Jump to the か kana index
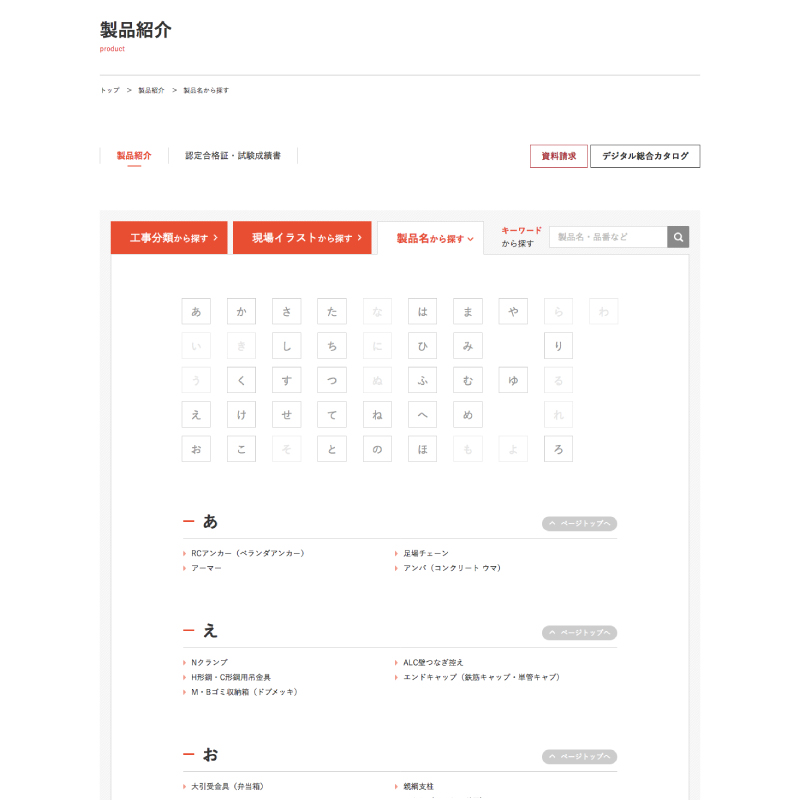800x800 pixels. pos(241,311)
